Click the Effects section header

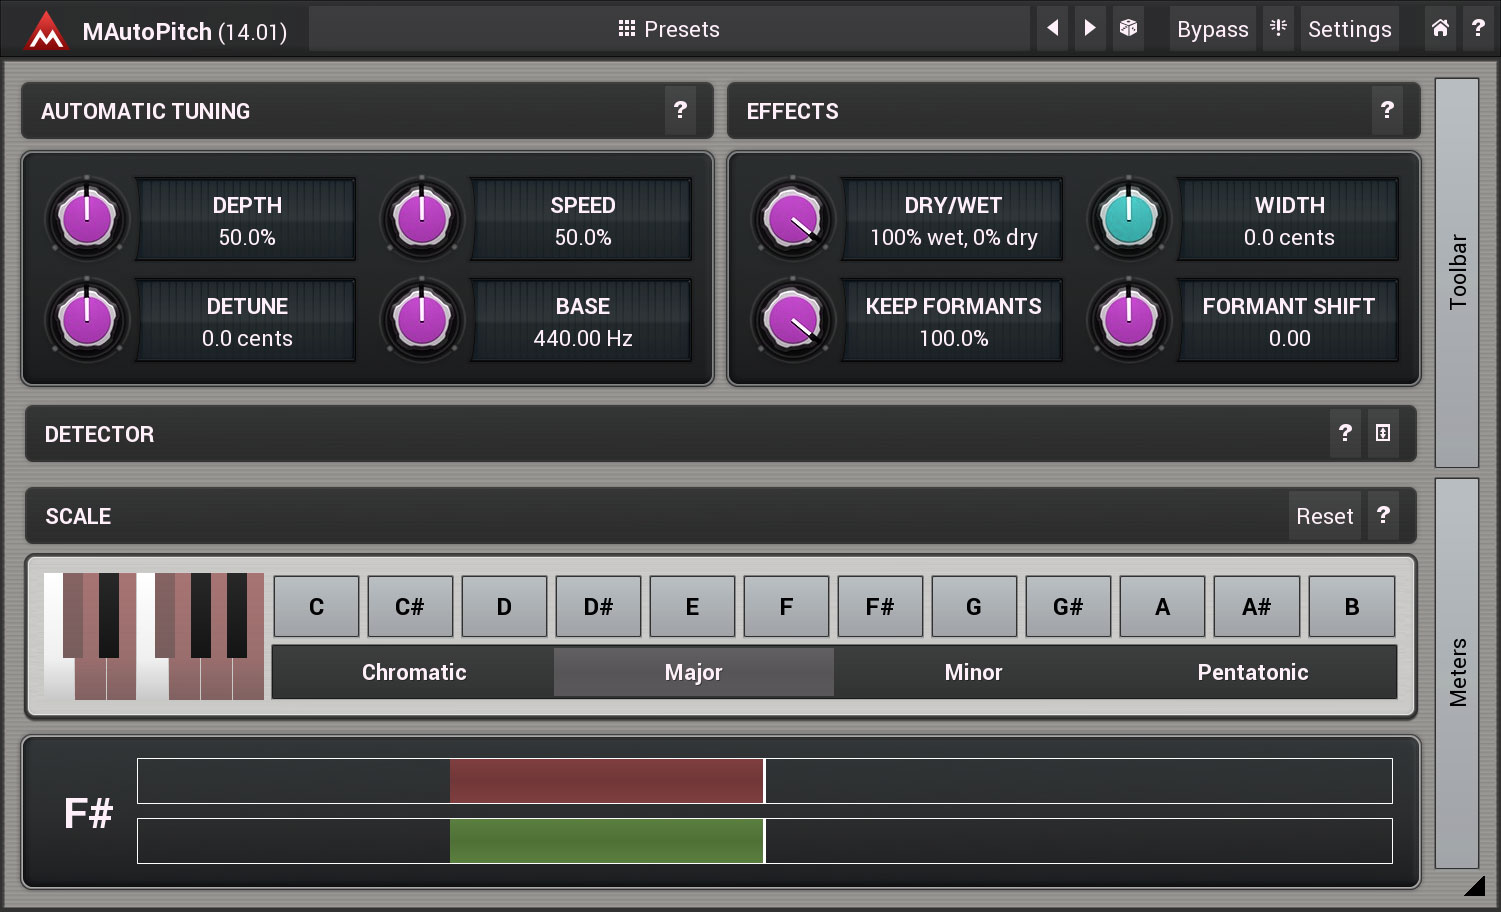pos(1074,110)
